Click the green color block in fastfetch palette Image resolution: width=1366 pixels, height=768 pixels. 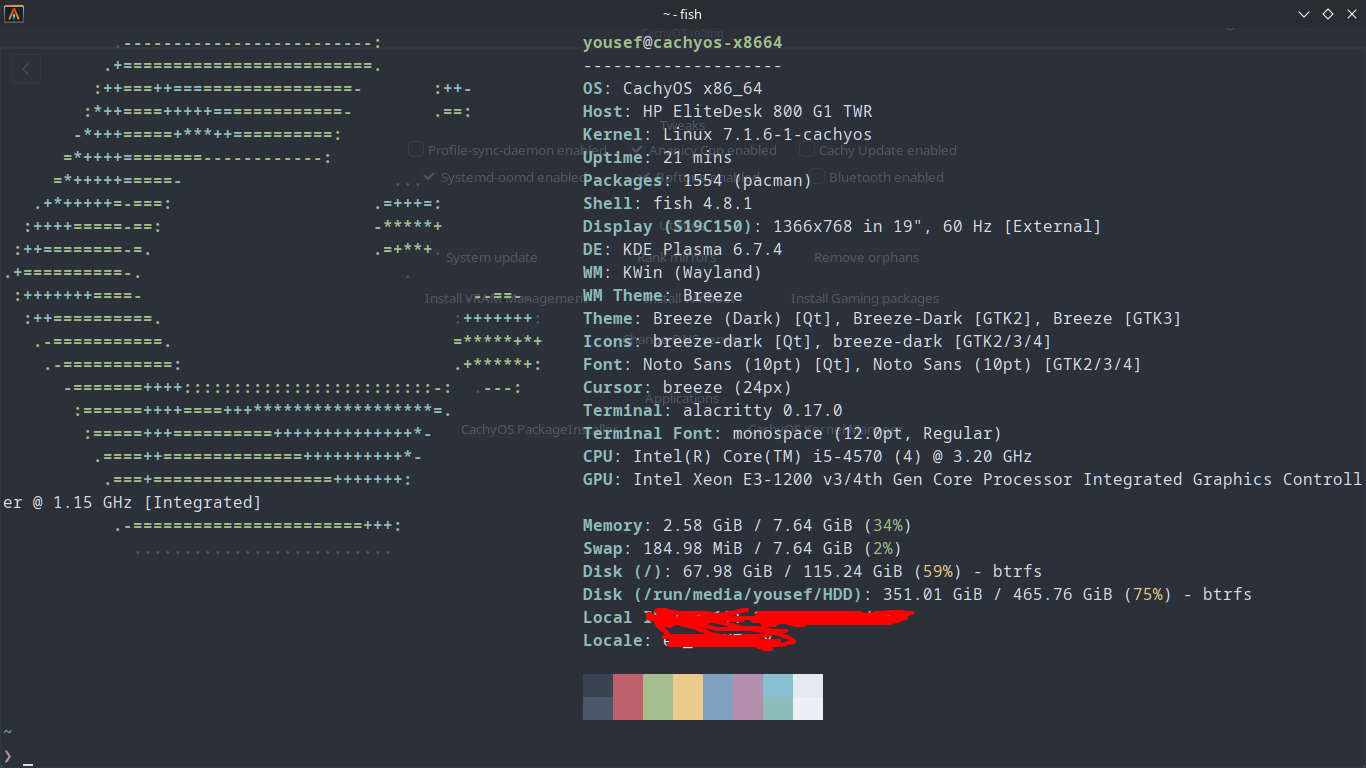[x=658, y=697]
